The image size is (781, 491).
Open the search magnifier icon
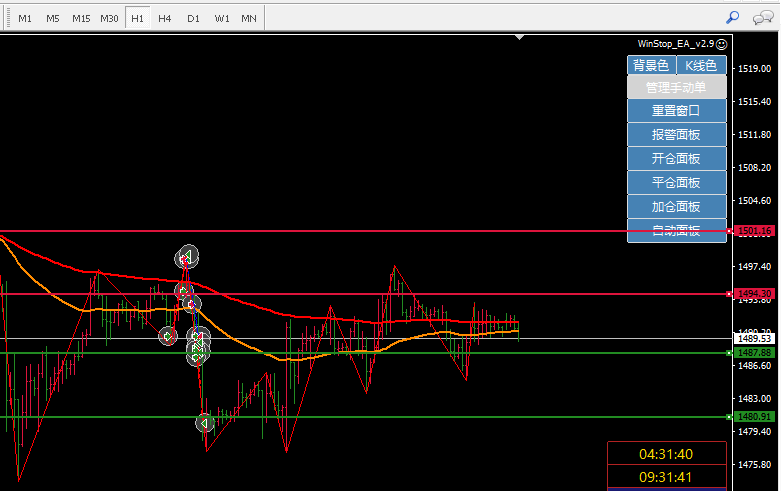point(732,18)
